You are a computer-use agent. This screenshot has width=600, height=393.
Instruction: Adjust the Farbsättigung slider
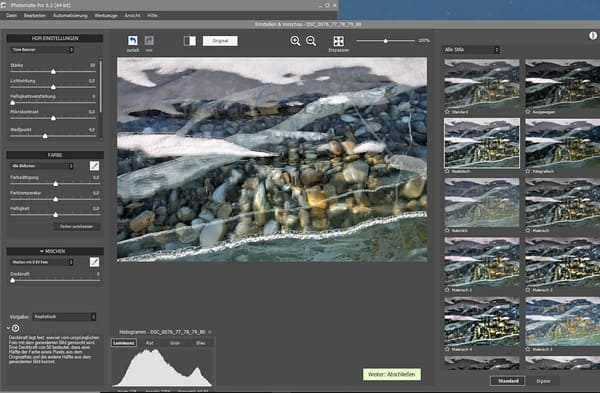[55, 184]
